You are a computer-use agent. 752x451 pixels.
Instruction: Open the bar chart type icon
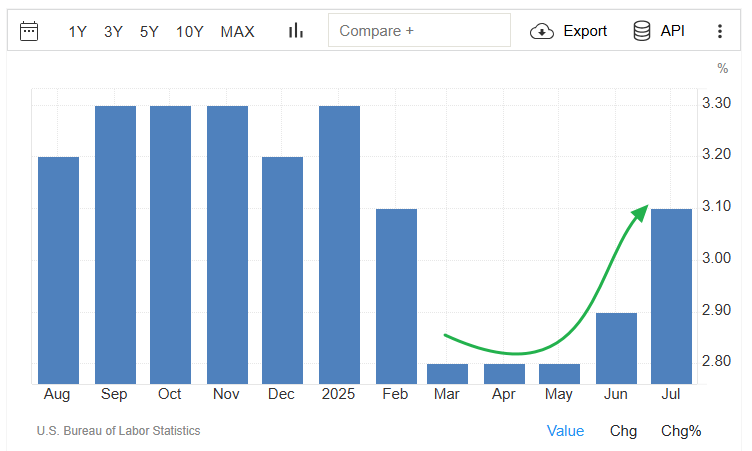pos(296,31)
